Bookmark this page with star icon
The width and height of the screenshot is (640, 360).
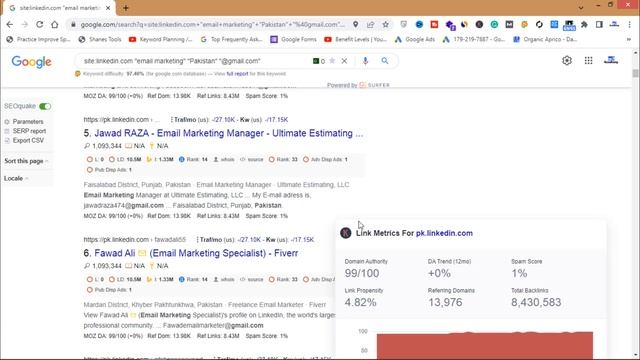tap(385, 24)
